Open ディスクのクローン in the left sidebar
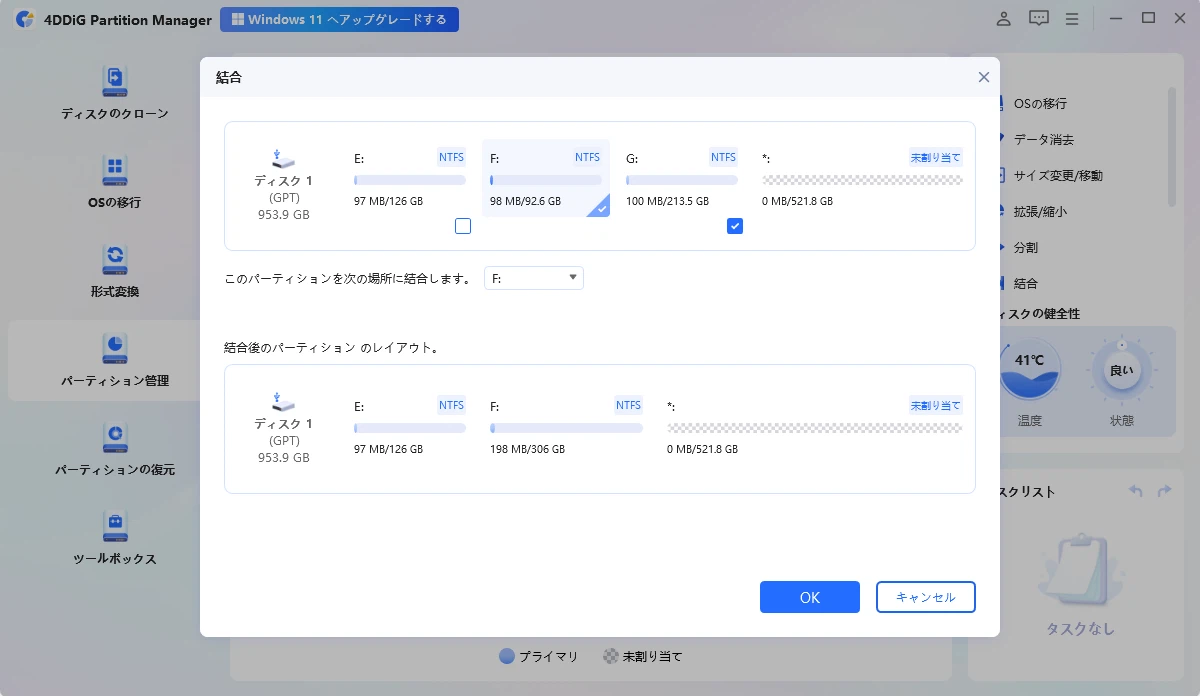This screenshot has height=696, width=1200. click(114, 93)
